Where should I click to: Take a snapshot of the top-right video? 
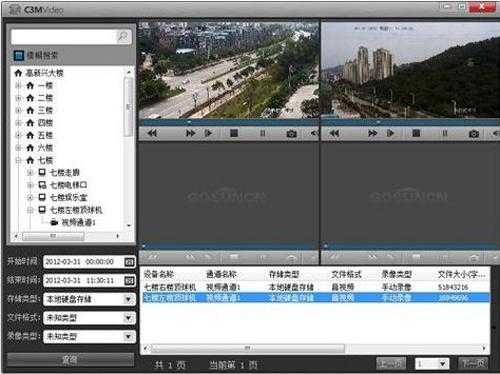(x=474, y=134)
